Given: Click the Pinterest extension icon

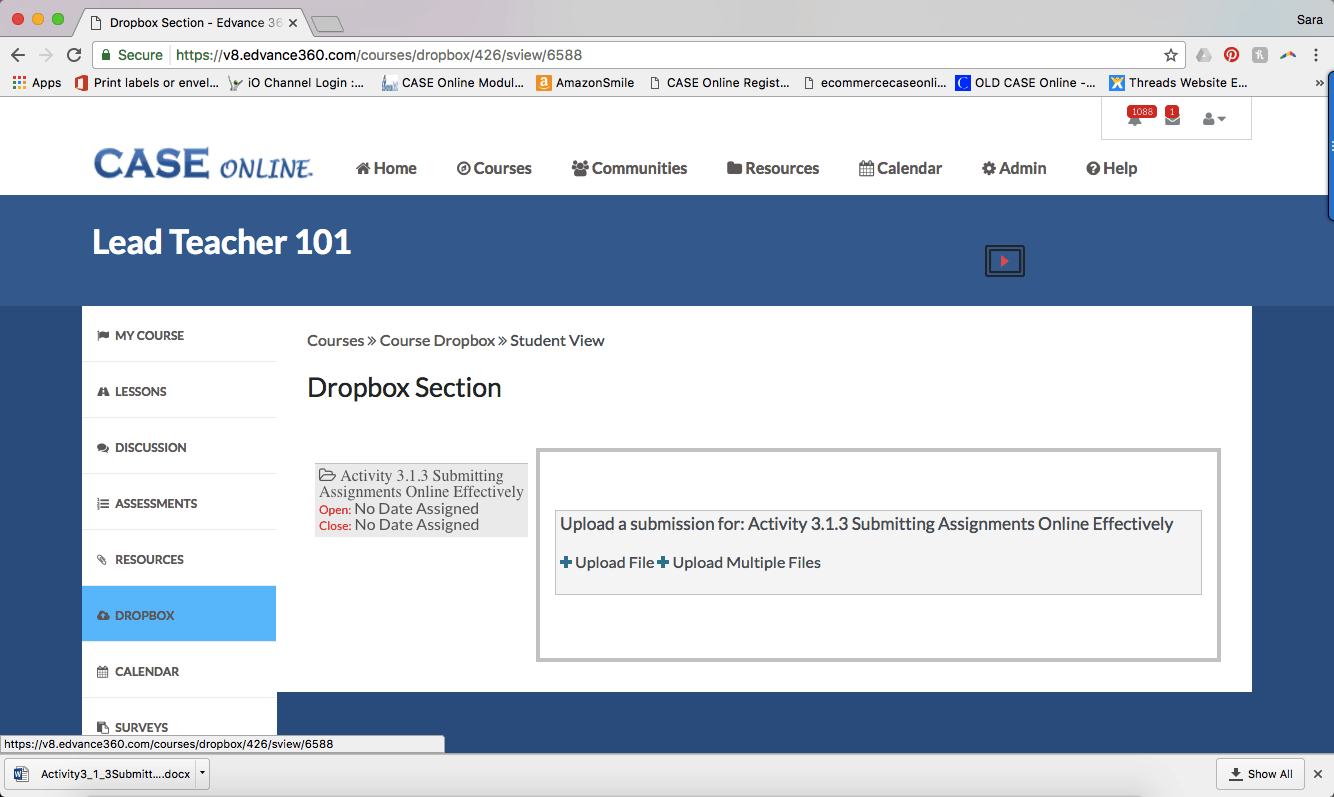Looking at the screenshot, I should 1231,55.
